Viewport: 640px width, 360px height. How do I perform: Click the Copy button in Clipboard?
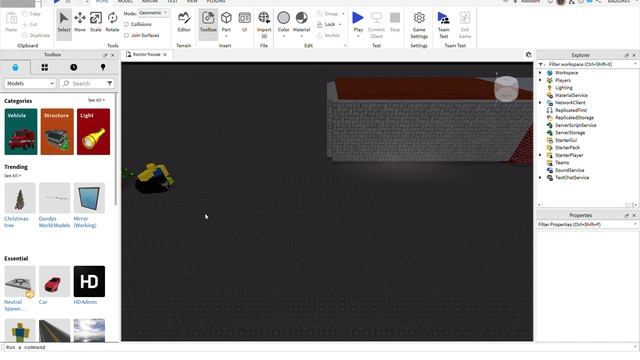(32, 13)
